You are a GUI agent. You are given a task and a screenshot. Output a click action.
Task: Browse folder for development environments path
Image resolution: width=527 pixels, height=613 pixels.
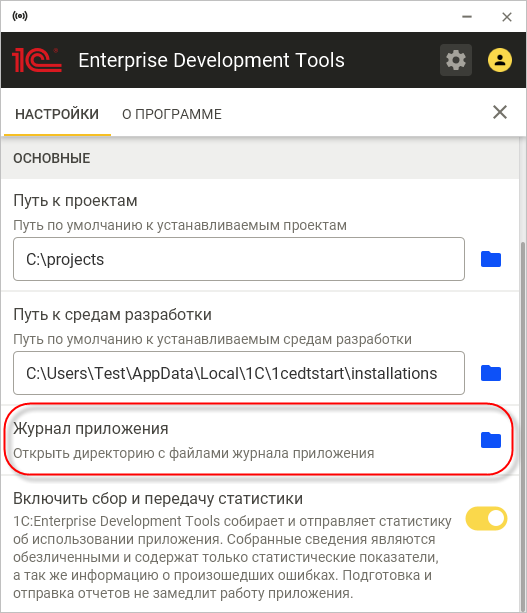(491, 373)
